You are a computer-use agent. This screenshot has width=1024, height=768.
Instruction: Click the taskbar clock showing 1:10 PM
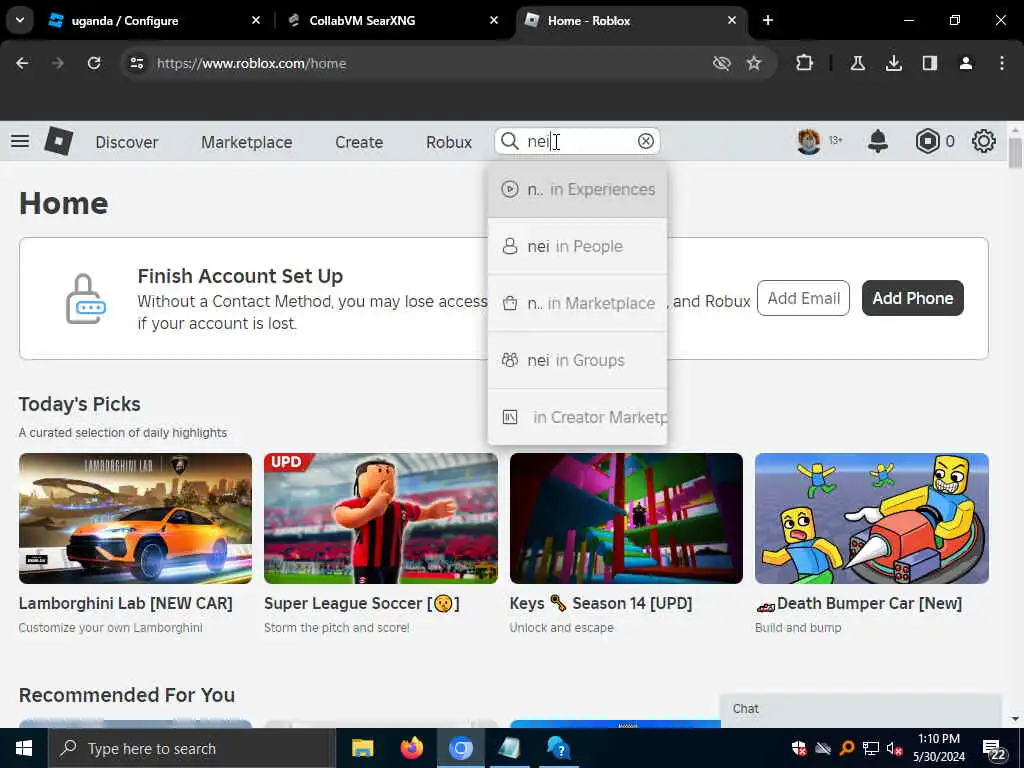click(x=938, y=748)
